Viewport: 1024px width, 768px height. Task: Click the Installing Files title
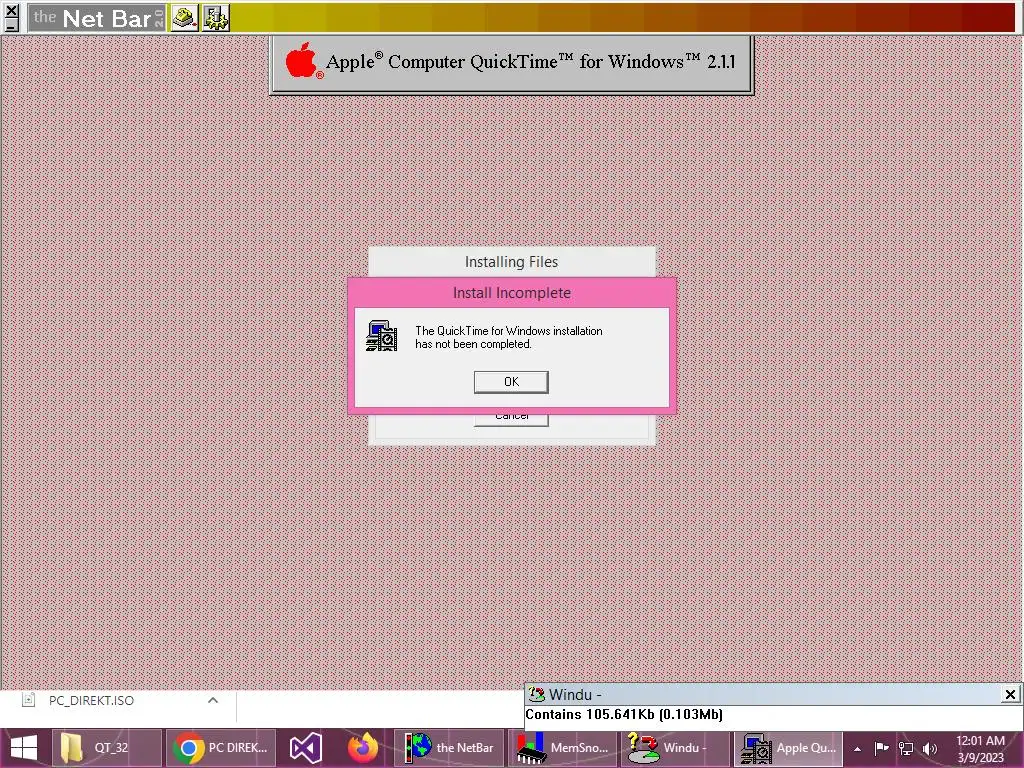pos(511,262)
